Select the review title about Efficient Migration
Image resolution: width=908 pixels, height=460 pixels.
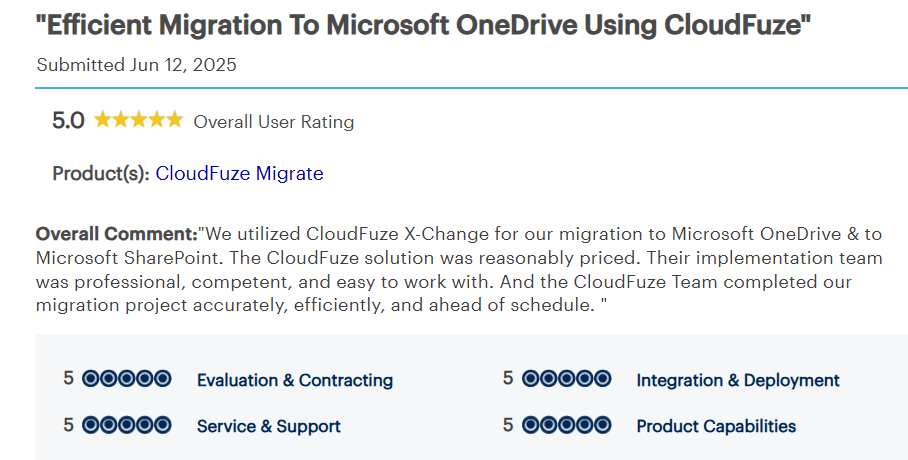coord(422,26)
